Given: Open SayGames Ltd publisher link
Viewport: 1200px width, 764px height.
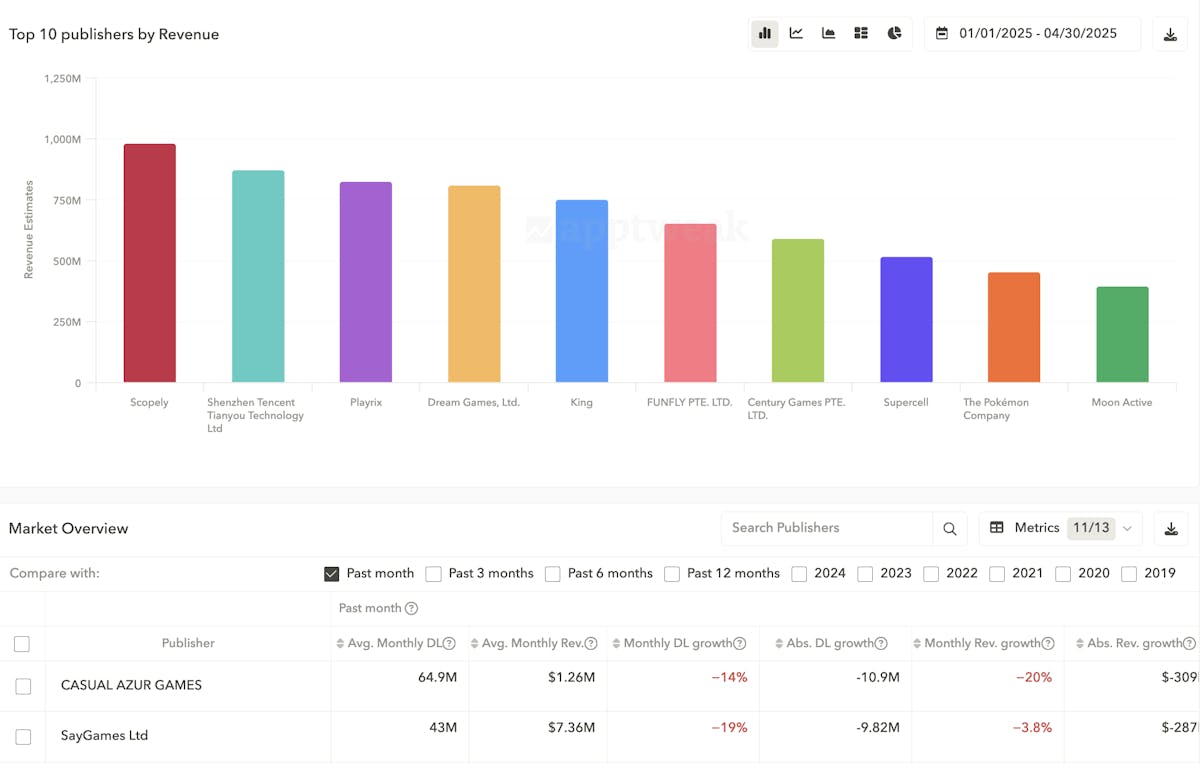Looking at the screenshot, I should (x=104, y=735).
